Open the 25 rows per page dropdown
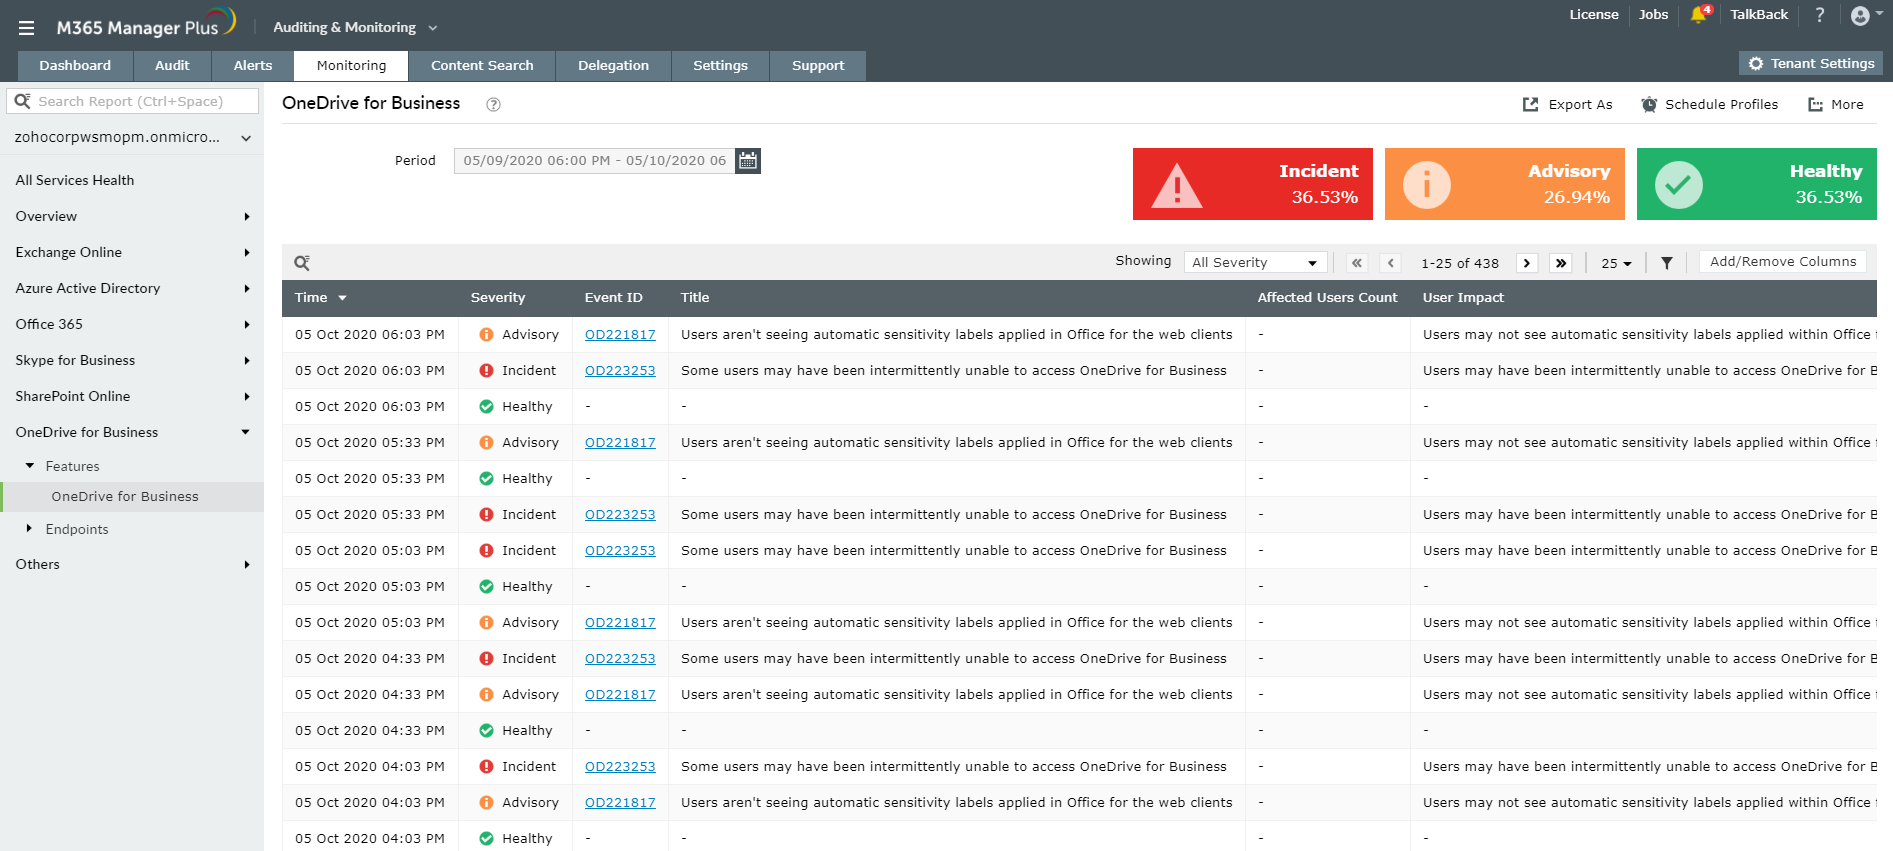This screenshot has height=851, width=1893. (x=1616, y=263)
